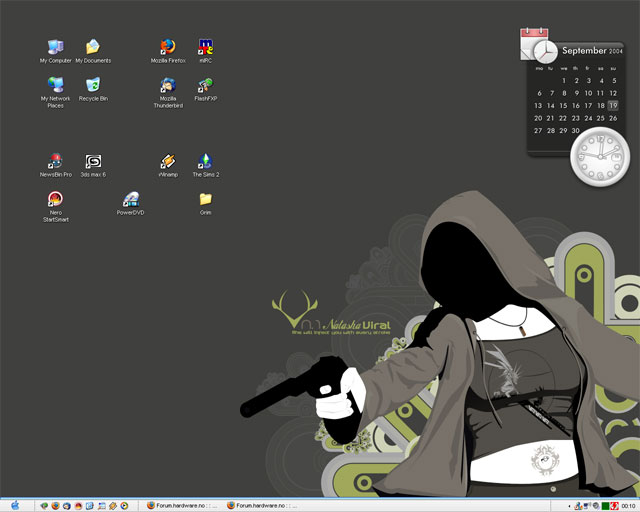This screenshot has height=512, width=640.
Task: Select the My Computer desktop icon
Action: point(56,51)
